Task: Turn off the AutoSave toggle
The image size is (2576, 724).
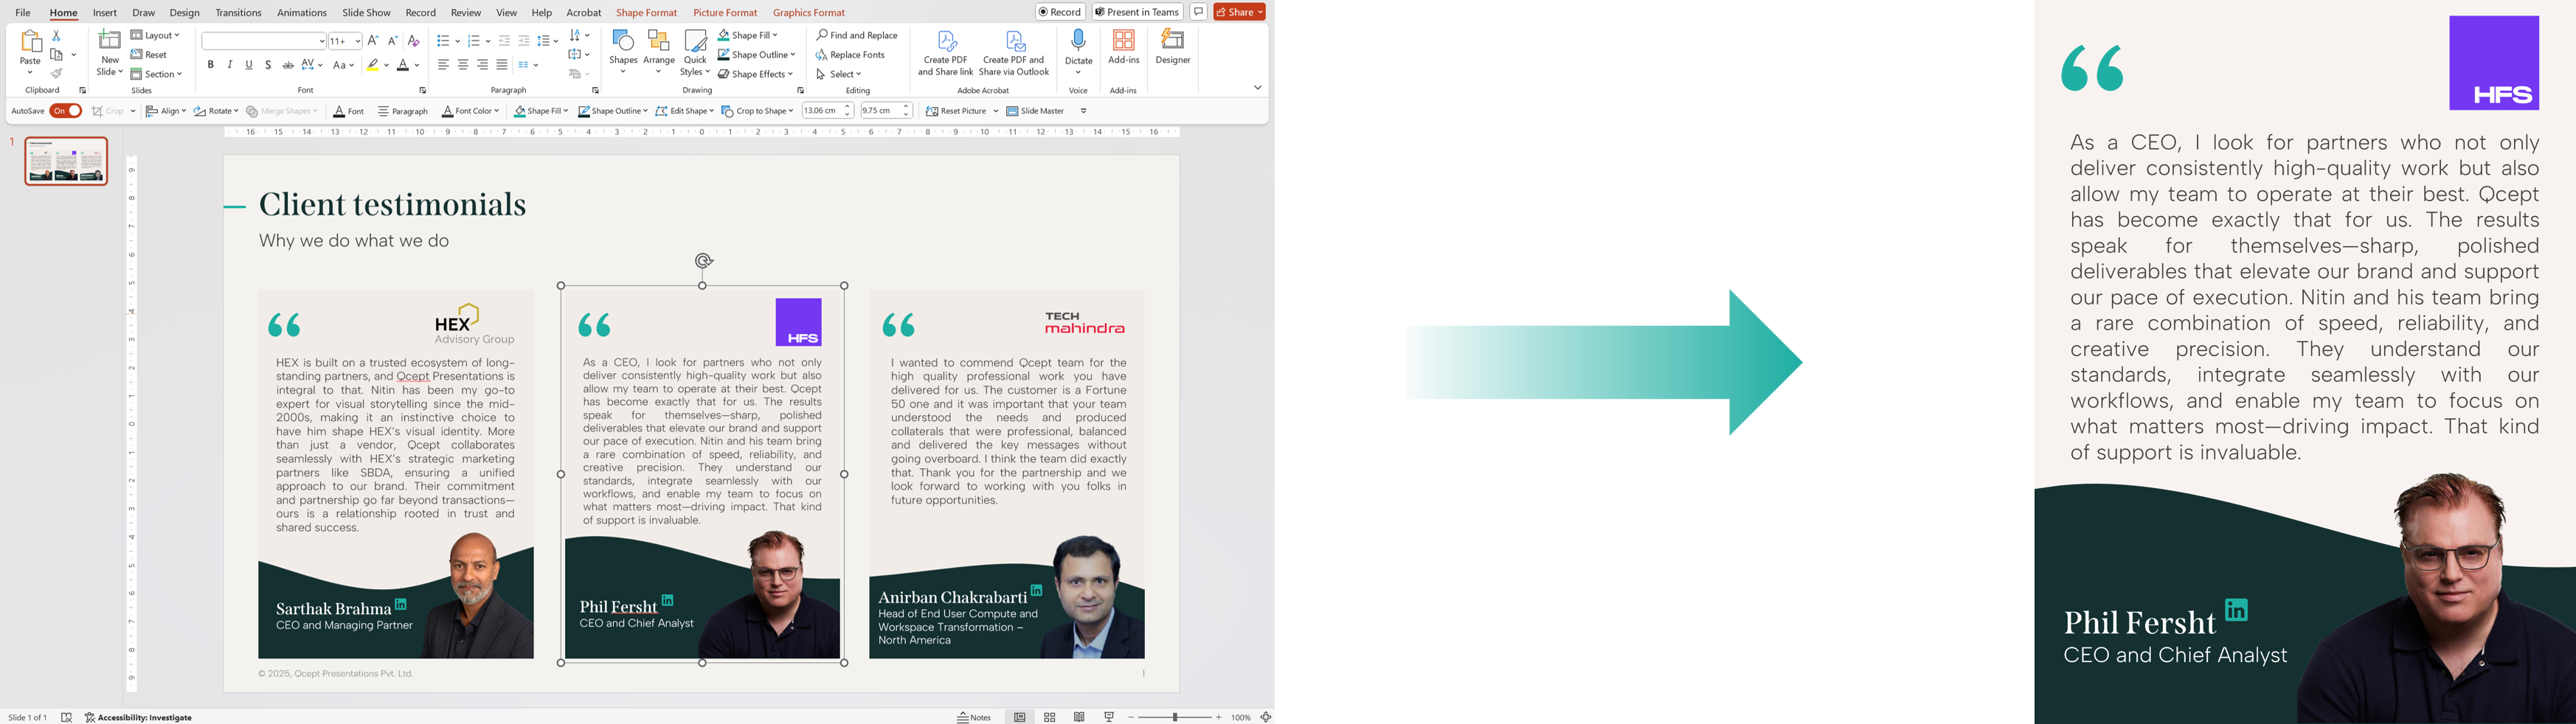Action: pos(66,111)
